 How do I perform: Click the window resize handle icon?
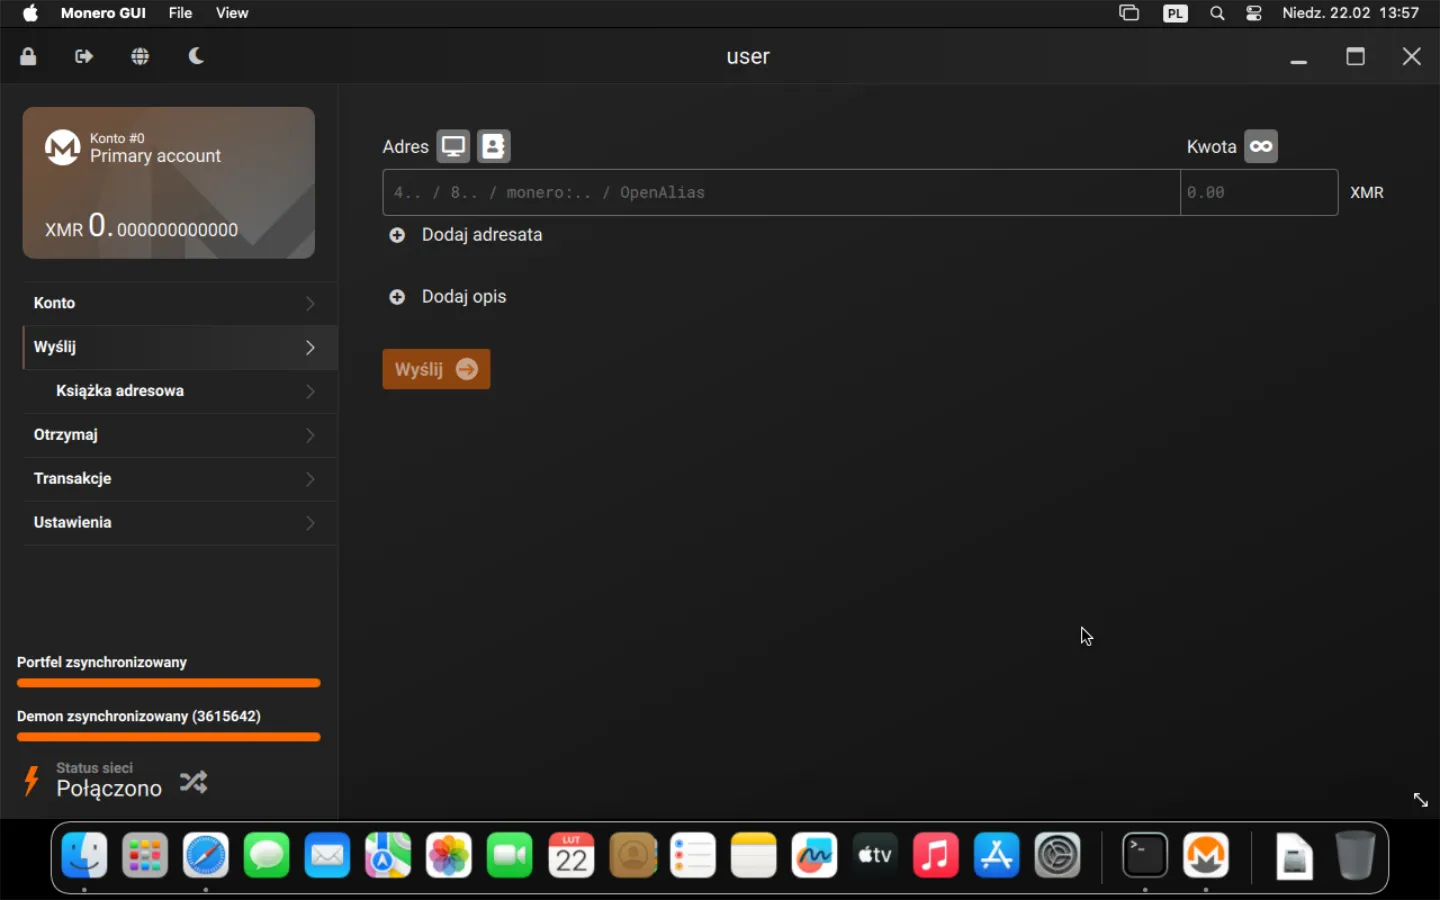1420,800
